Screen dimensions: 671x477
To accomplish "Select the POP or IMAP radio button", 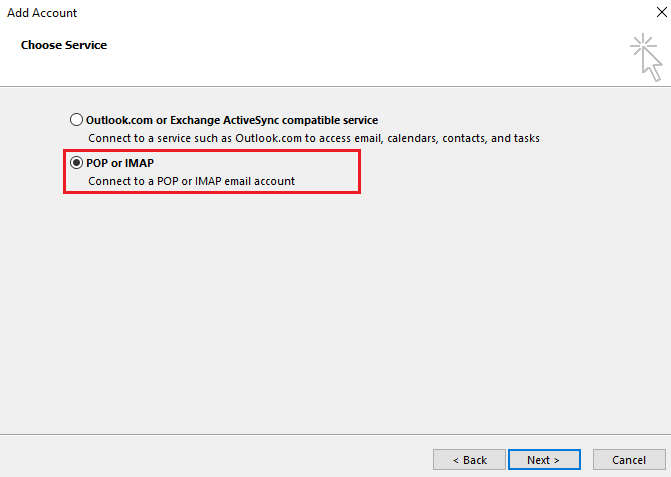I will [77, 163].
